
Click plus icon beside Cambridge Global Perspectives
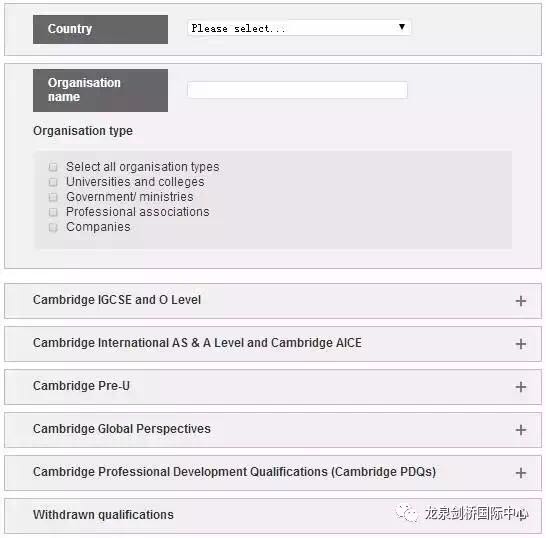[521, 430]
